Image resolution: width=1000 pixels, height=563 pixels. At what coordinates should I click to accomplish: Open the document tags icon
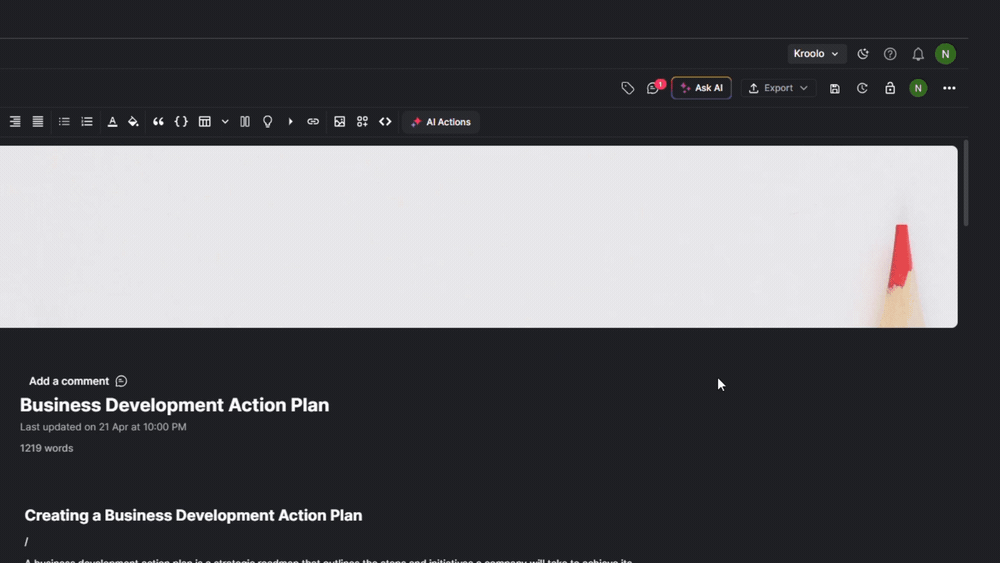[x=628, y=89]
